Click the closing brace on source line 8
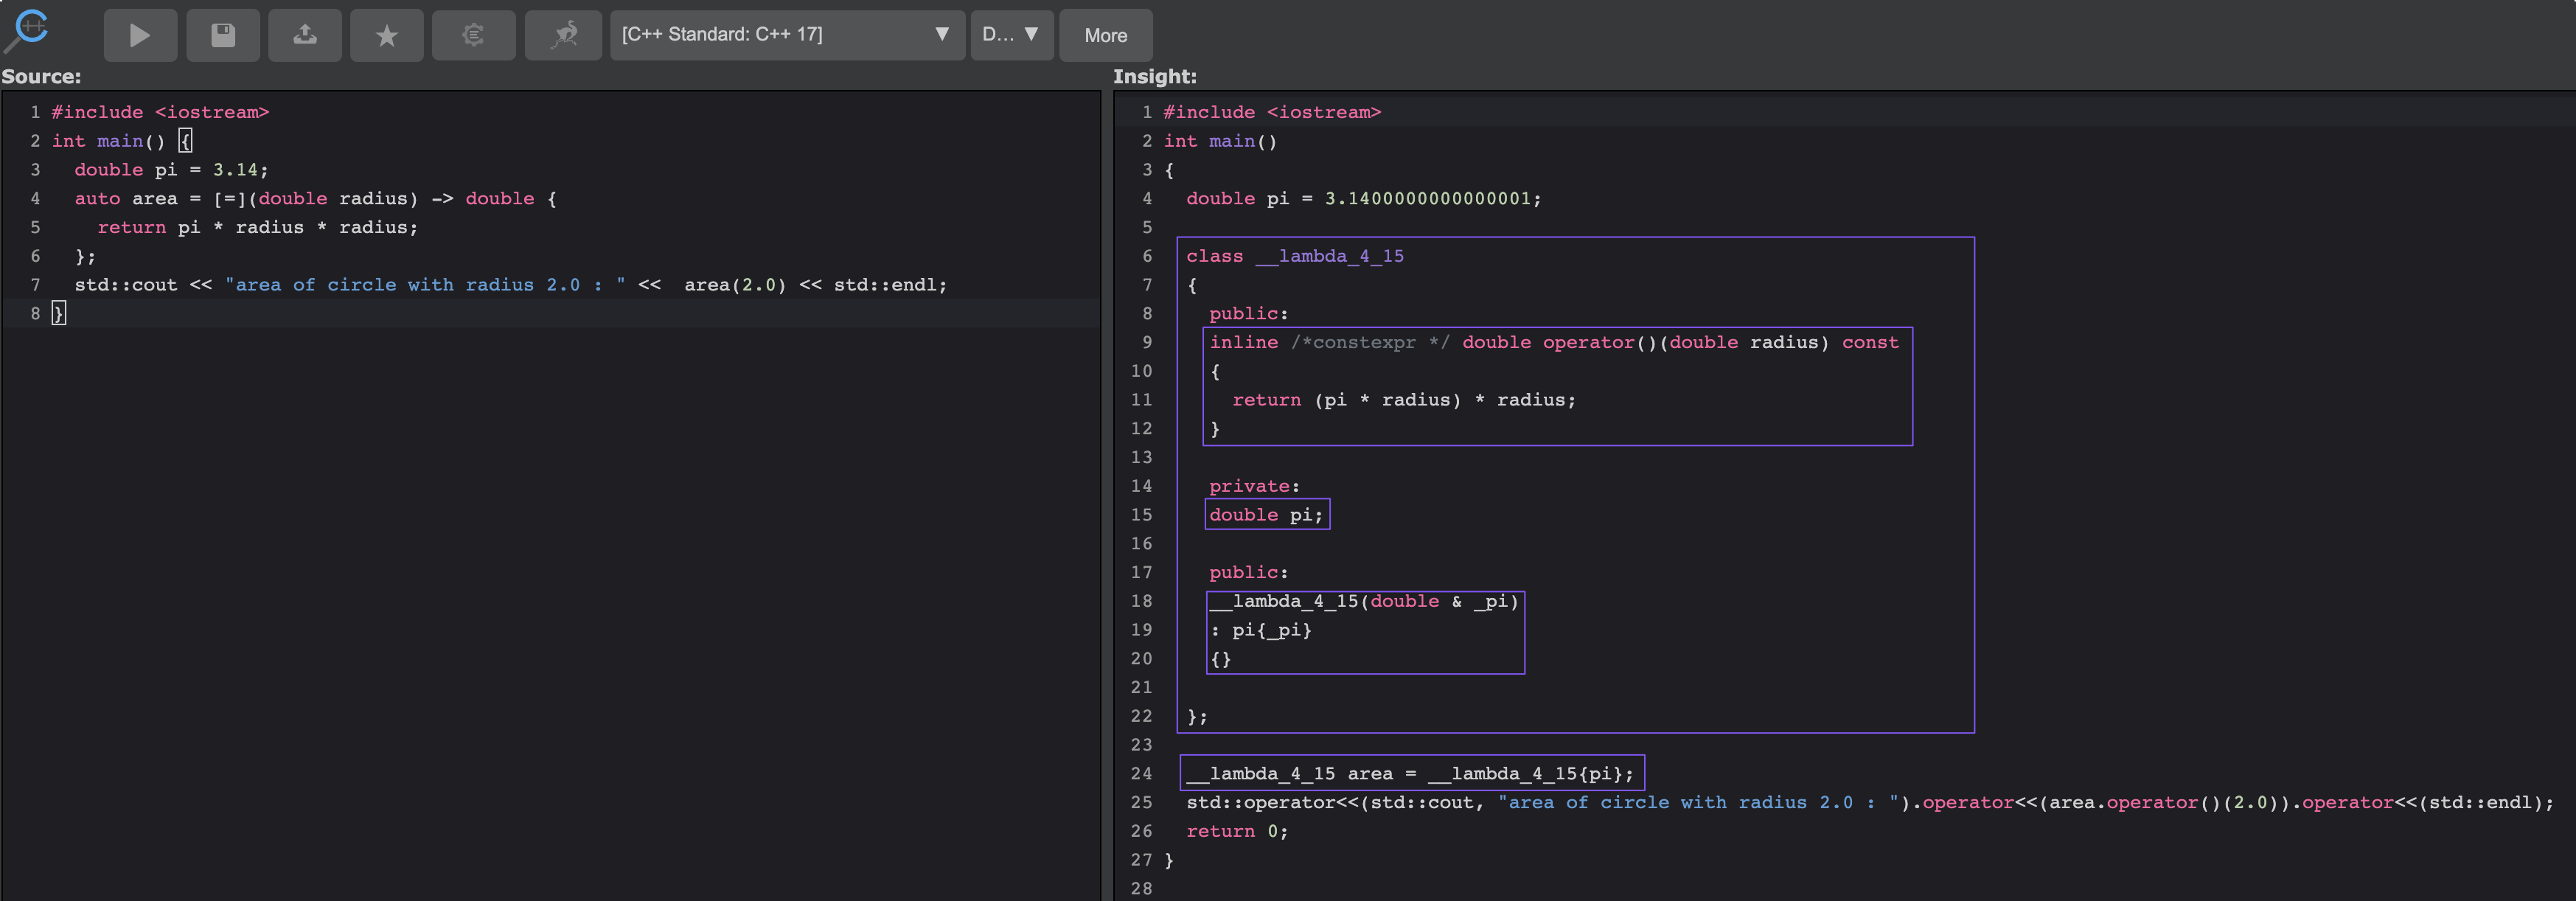The image size is (2576, 901). click(59, 314)
